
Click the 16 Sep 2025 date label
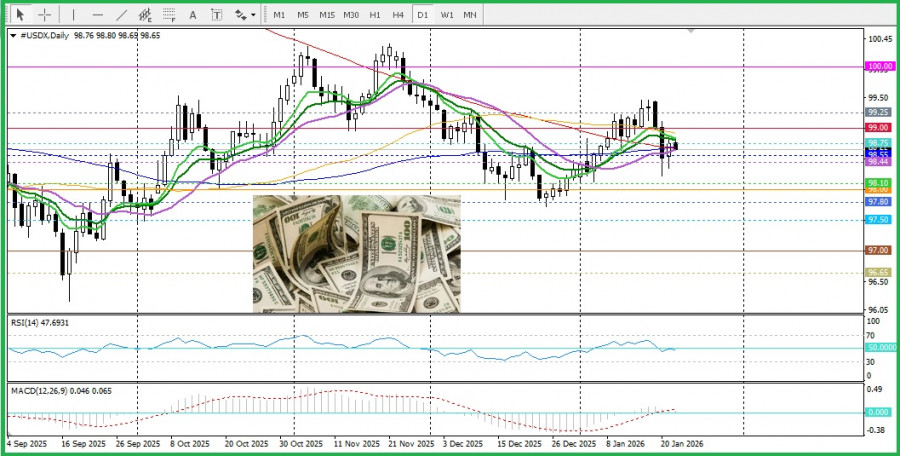point(83,445)
